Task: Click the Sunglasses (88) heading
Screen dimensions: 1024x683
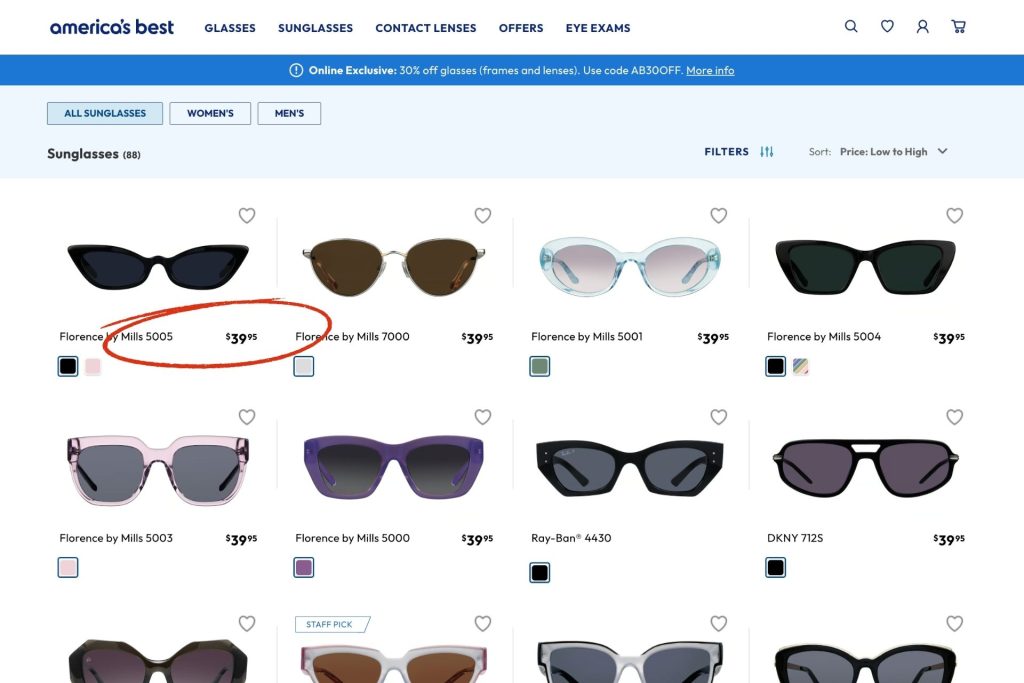Action: click(x=93, y=154)
